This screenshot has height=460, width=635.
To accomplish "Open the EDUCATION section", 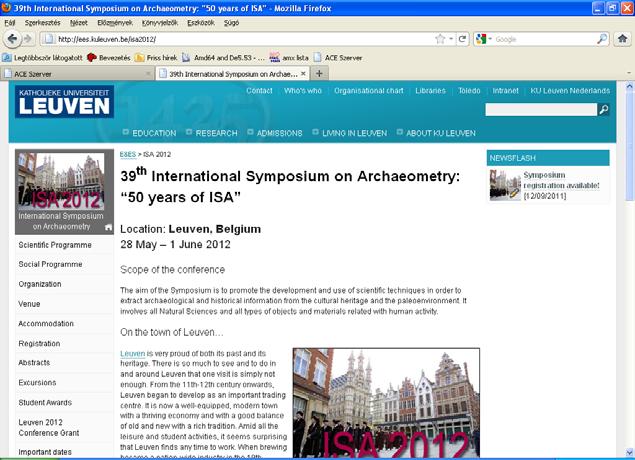I will [x=154, y=133].
